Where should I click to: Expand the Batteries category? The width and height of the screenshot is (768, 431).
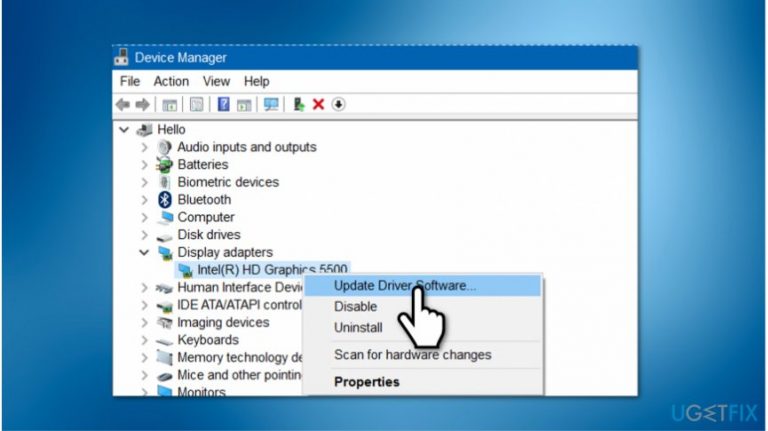tap(144, 165)
